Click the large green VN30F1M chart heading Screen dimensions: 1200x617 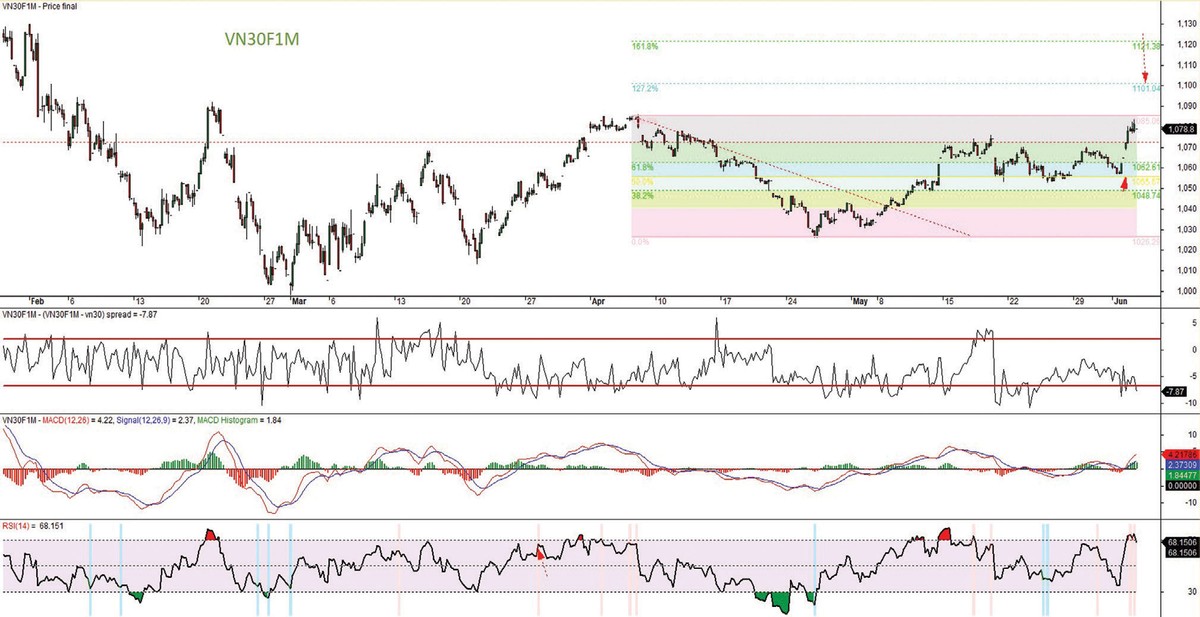point(260,40)
